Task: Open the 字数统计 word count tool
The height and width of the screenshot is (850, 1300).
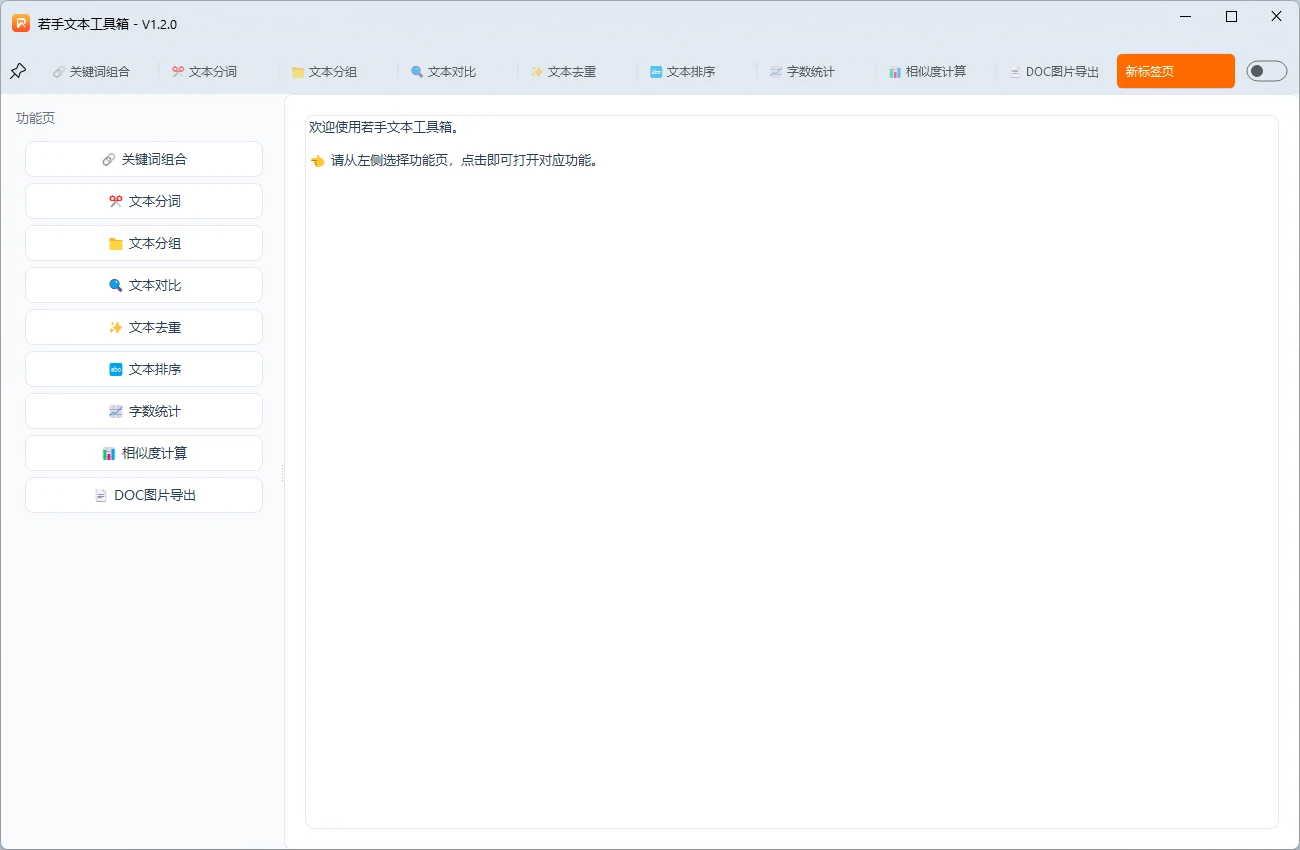Action: pos(143,411)
